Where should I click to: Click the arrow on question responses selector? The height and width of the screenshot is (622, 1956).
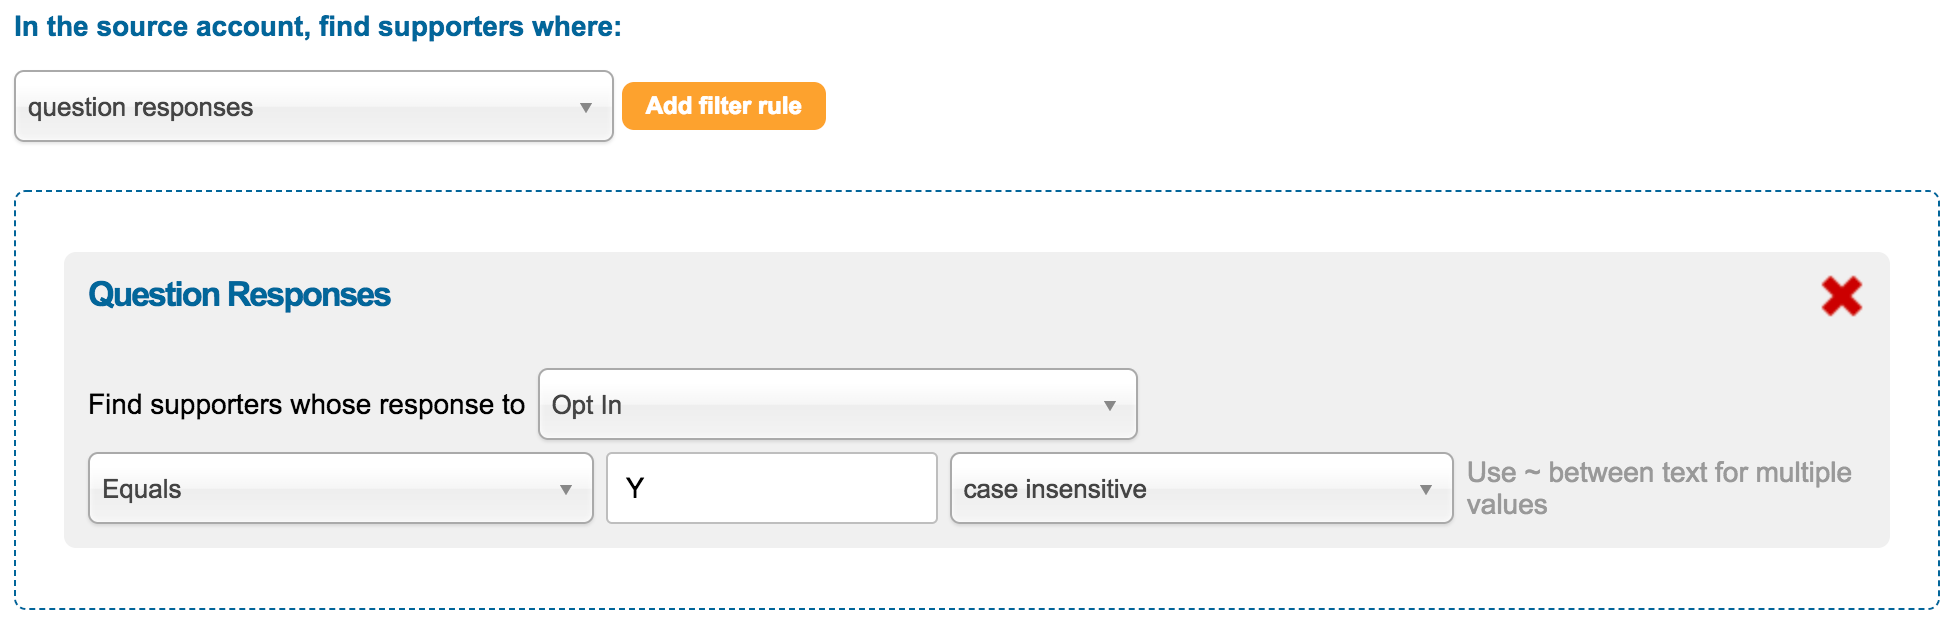click(586, 108)
